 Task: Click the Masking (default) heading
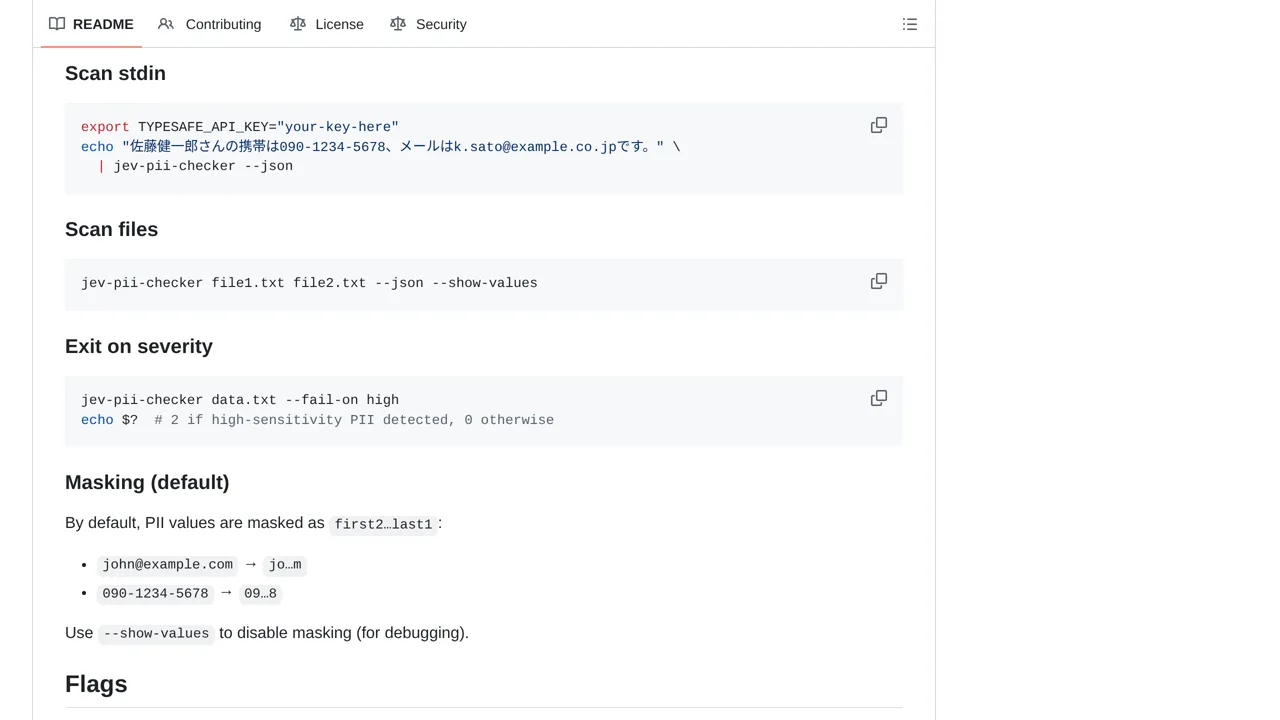pos(147,482)
